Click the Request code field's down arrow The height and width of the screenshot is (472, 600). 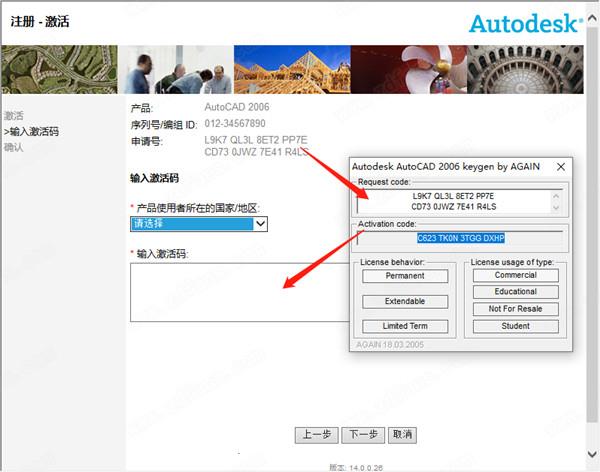[556, 208]
